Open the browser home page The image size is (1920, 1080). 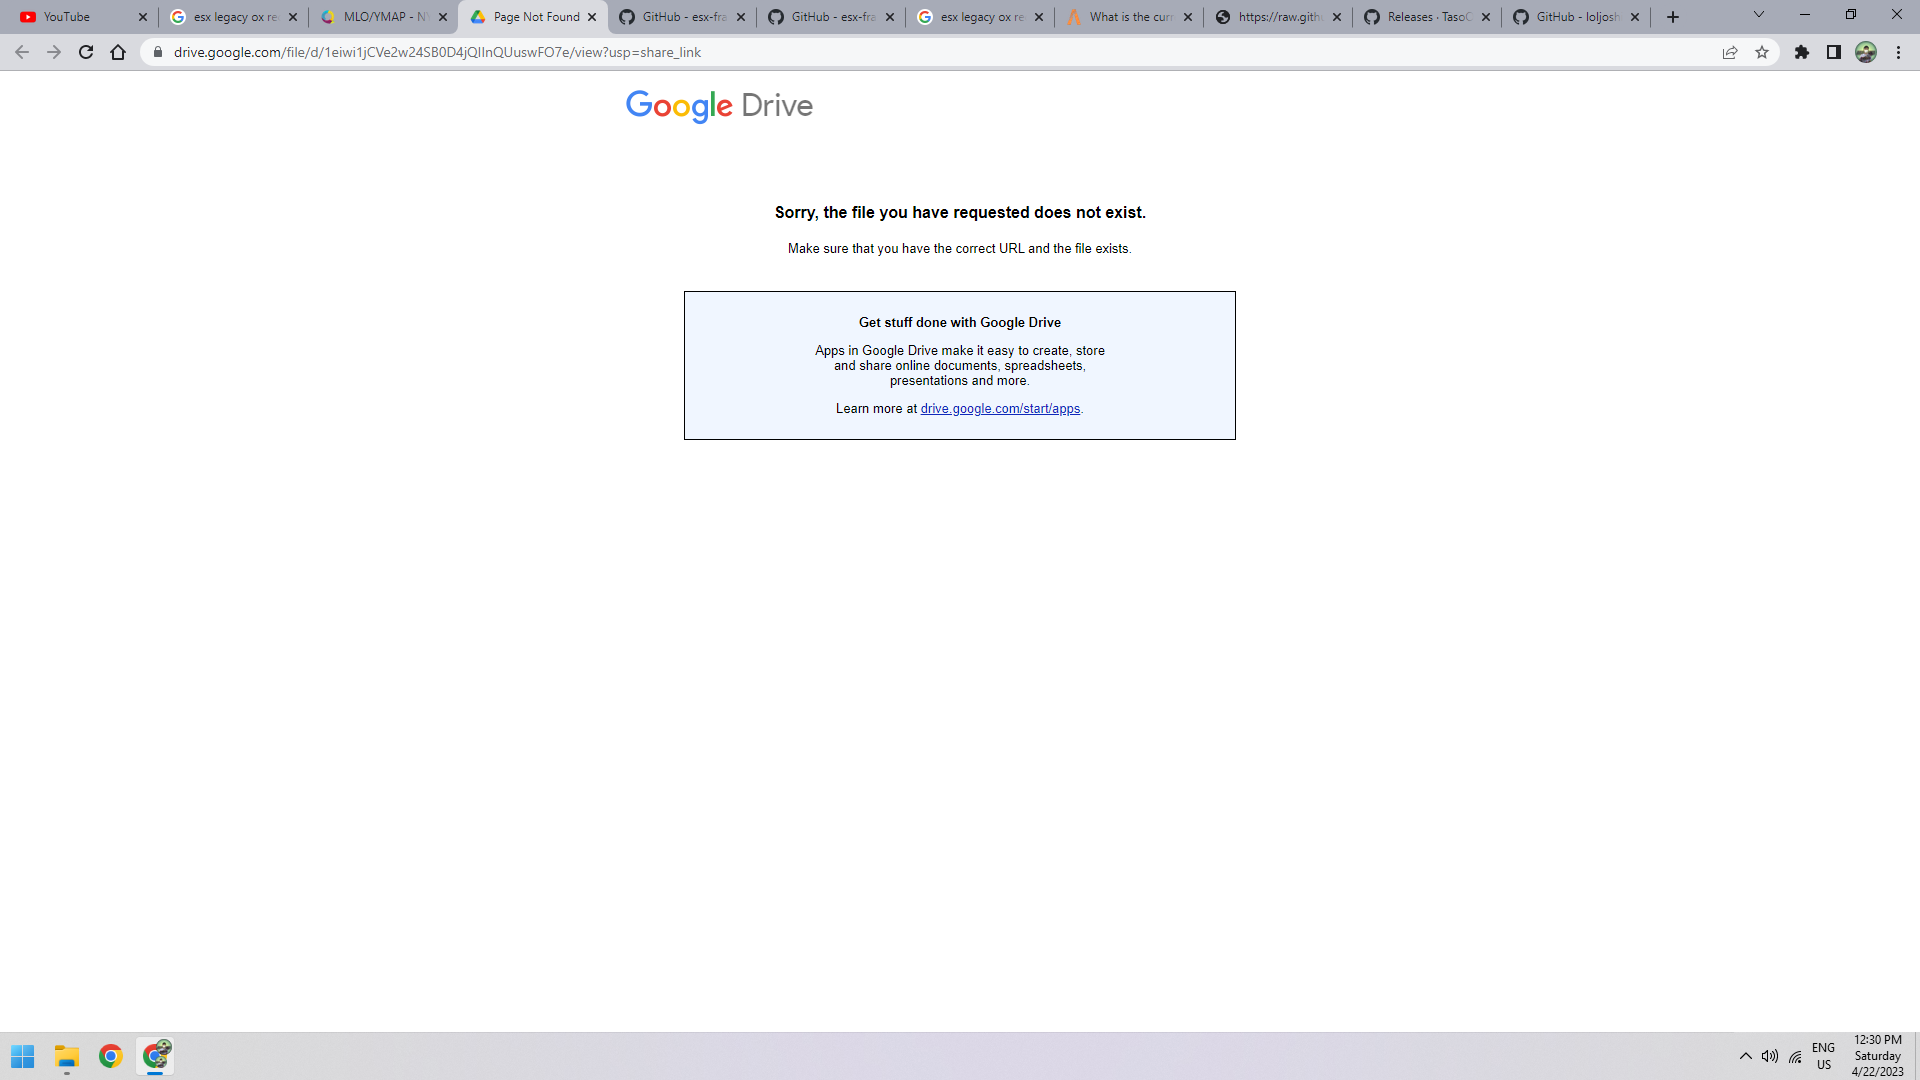tap(118, 52)
